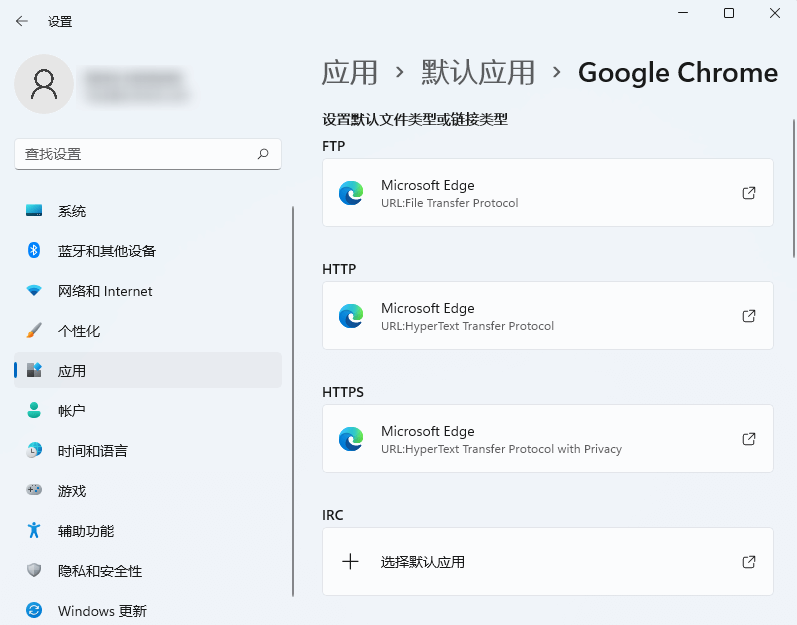
Task: Click the 应用 apps icon
Action: pyautogui.click(x=34, y=370)
